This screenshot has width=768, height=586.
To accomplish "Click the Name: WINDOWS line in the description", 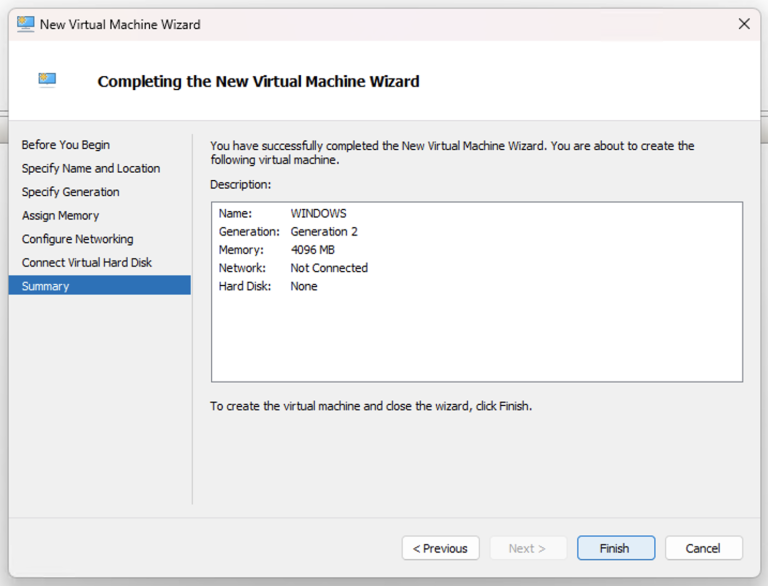I will click(283, 213).
